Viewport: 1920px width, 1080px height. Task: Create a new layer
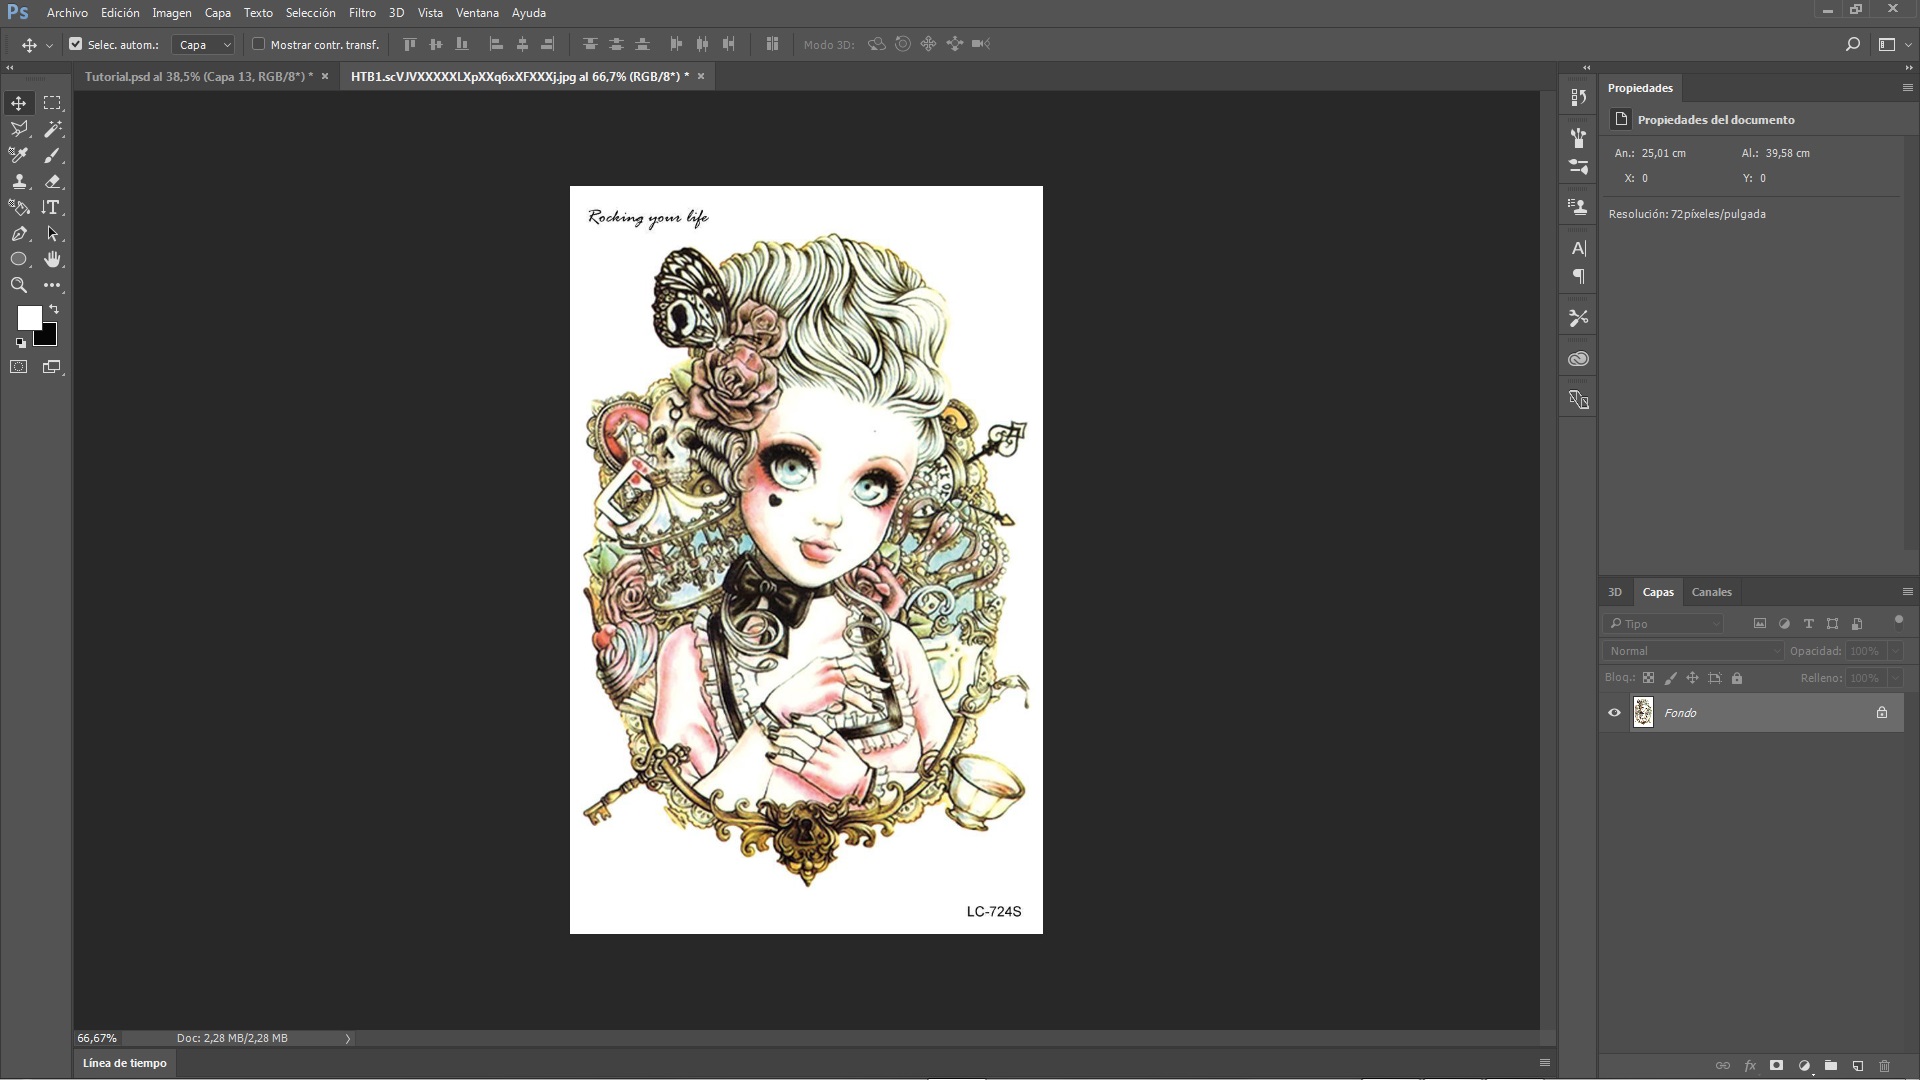[x=1858, y=1066]
